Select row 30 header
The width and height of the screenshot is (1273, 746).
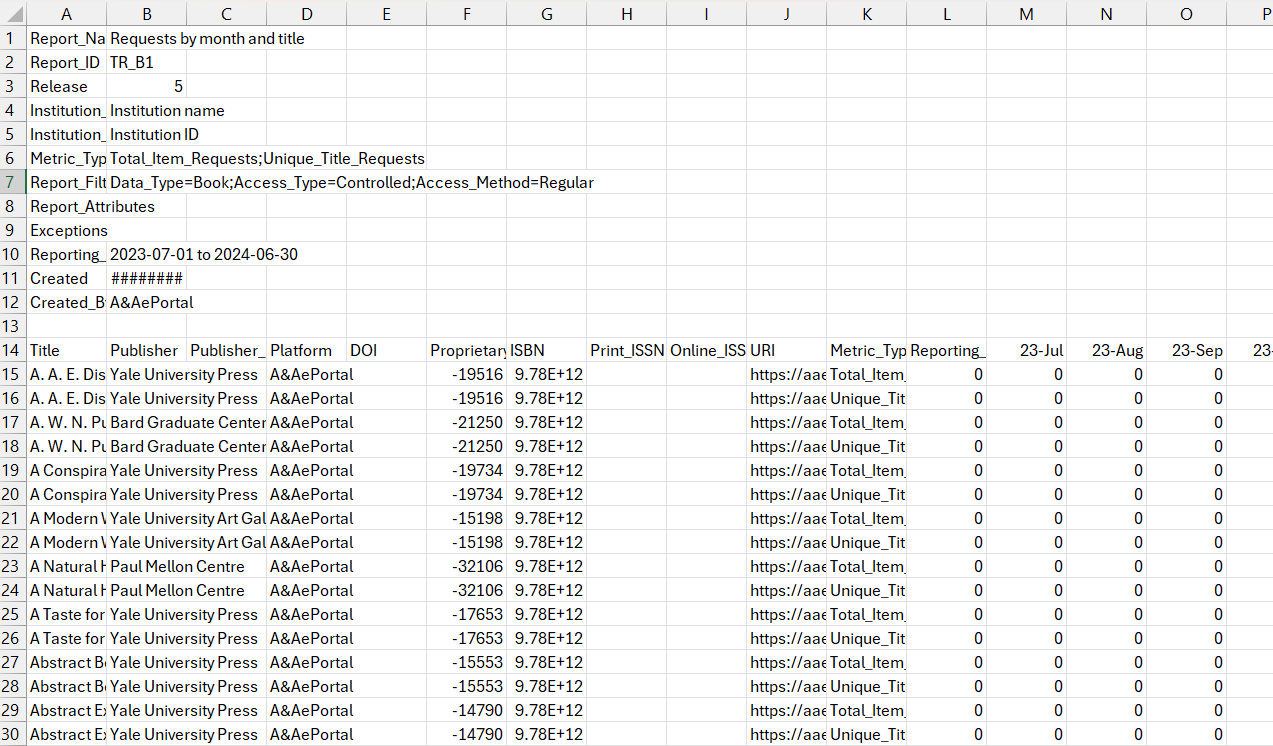(13, 734)
